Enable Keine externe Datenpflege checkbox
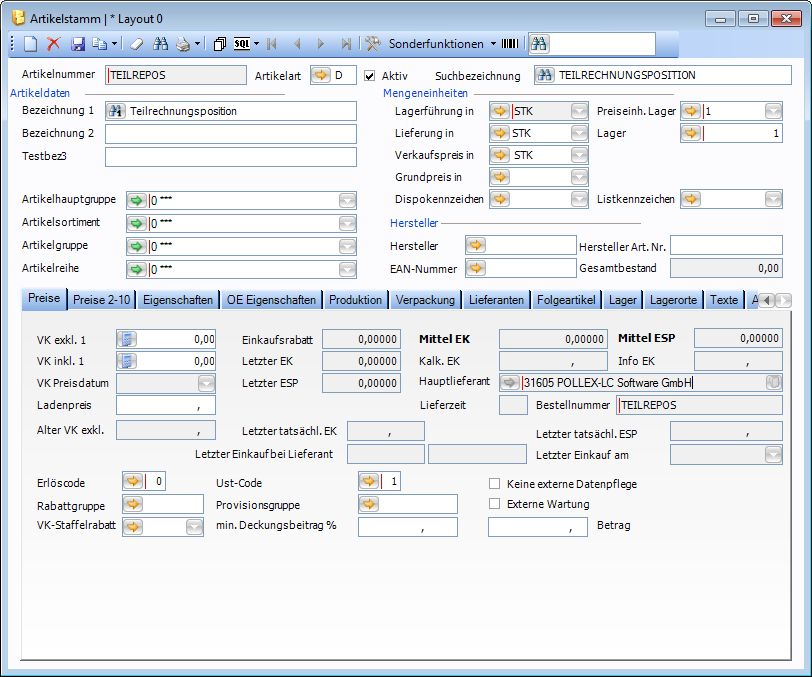The image size is (812, 677). pyautogui.click(x=494, y=484)
